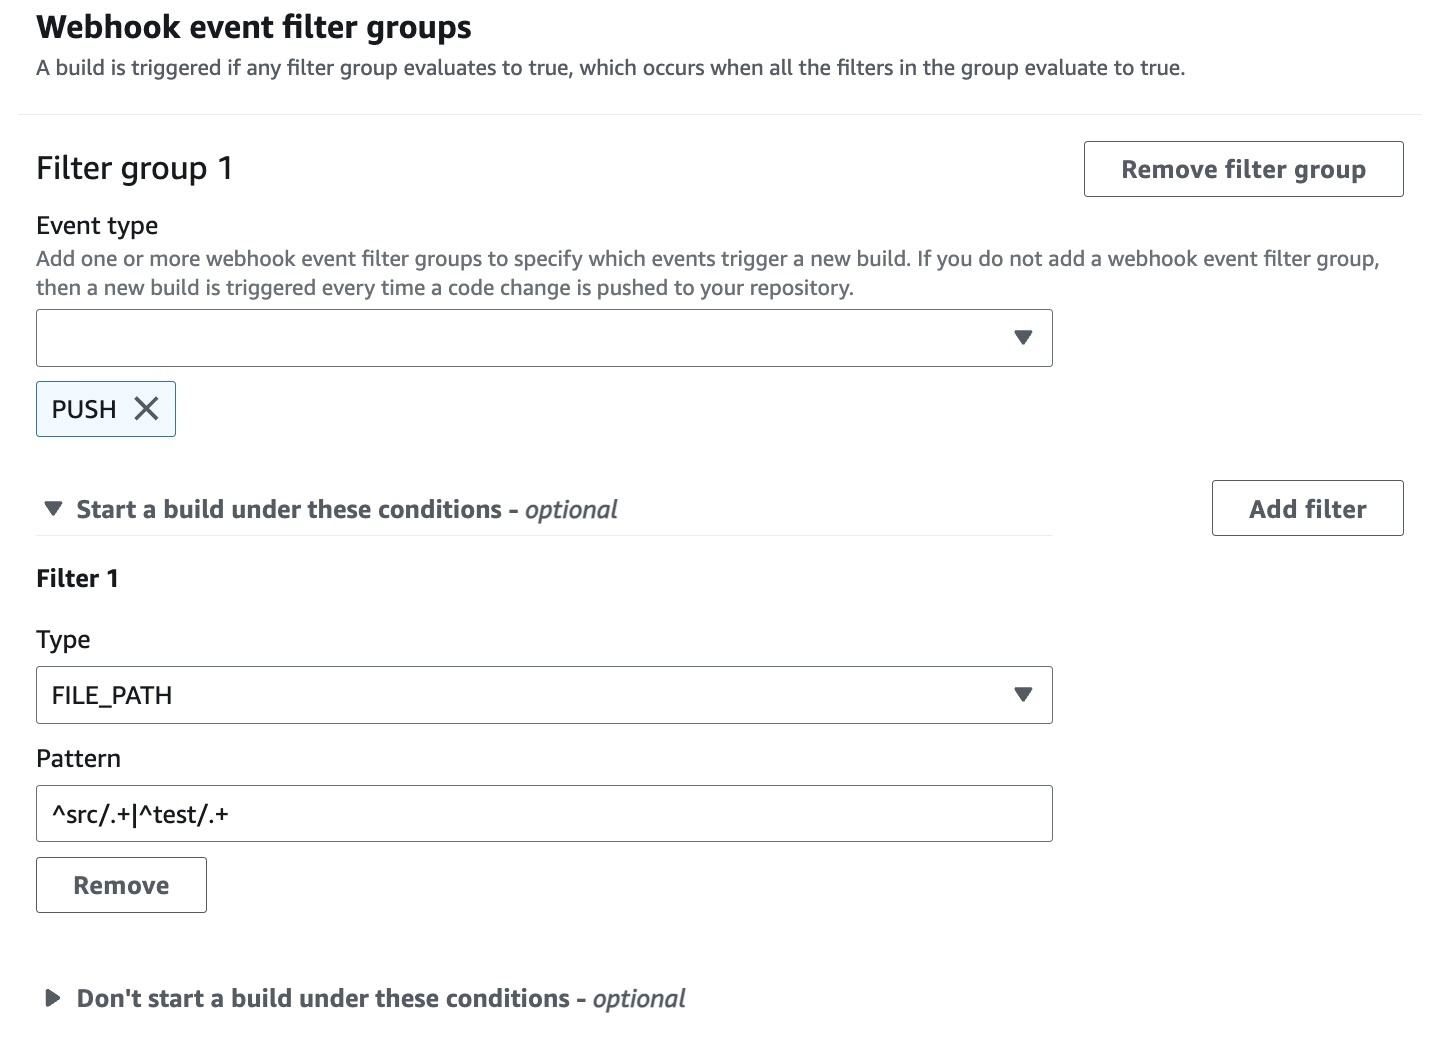Screen dimensions: 1436x1056
Task: Click the Webhook event filter groups title
Action: 253,27
